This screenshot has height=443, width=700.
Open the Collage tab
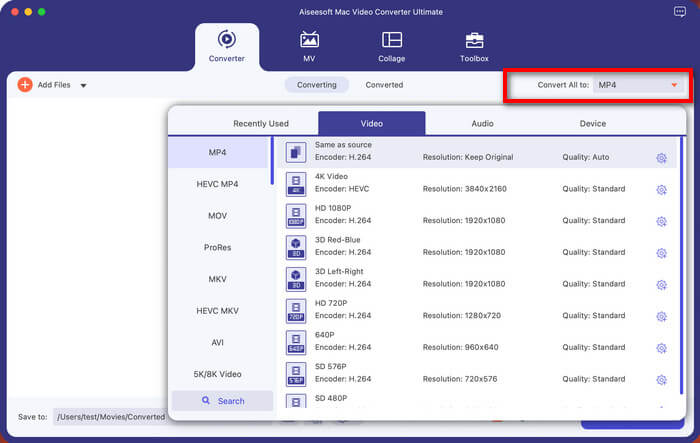click(x=392, y=46)
